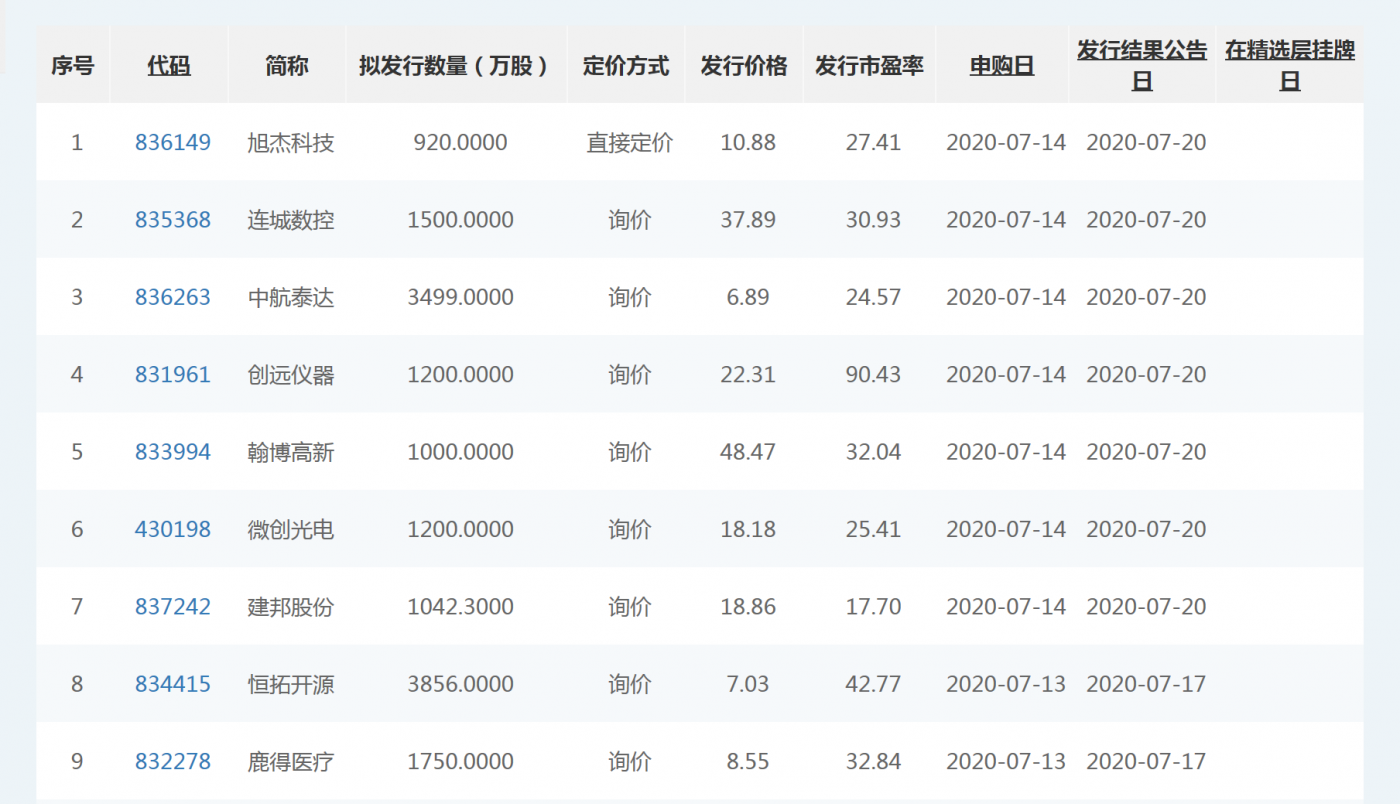Image resolution: width=1400 pixels, height=804 pixels.
Task: Click issue quantity 1042.3000
Action: click(x=460, y=607)
